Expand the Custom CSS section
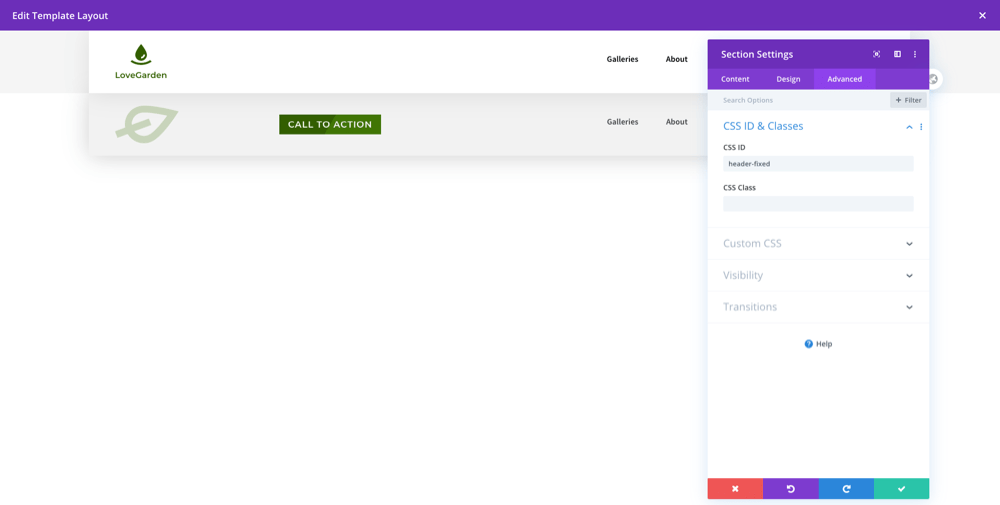The image size is (1000, 505). (x=818, y=244)
